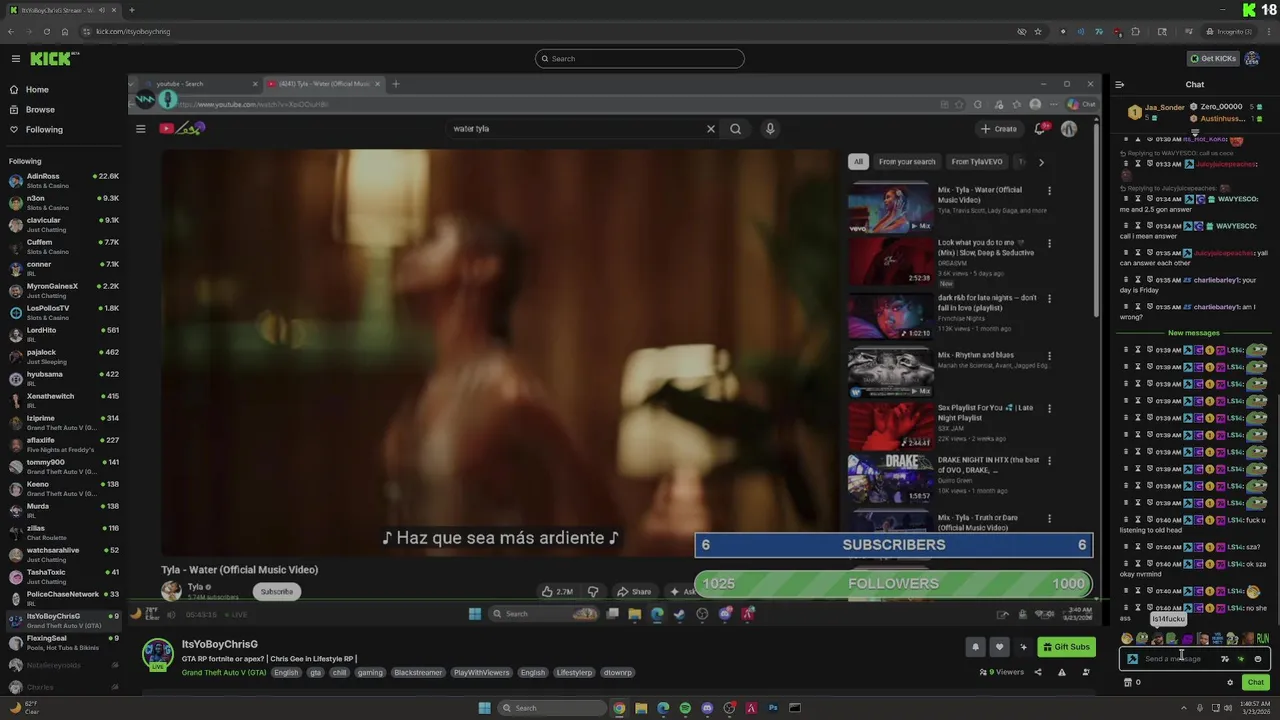Open Spotify from the Windows taskbar
Screen dimensions: 1280x720
tap(685, 708)
